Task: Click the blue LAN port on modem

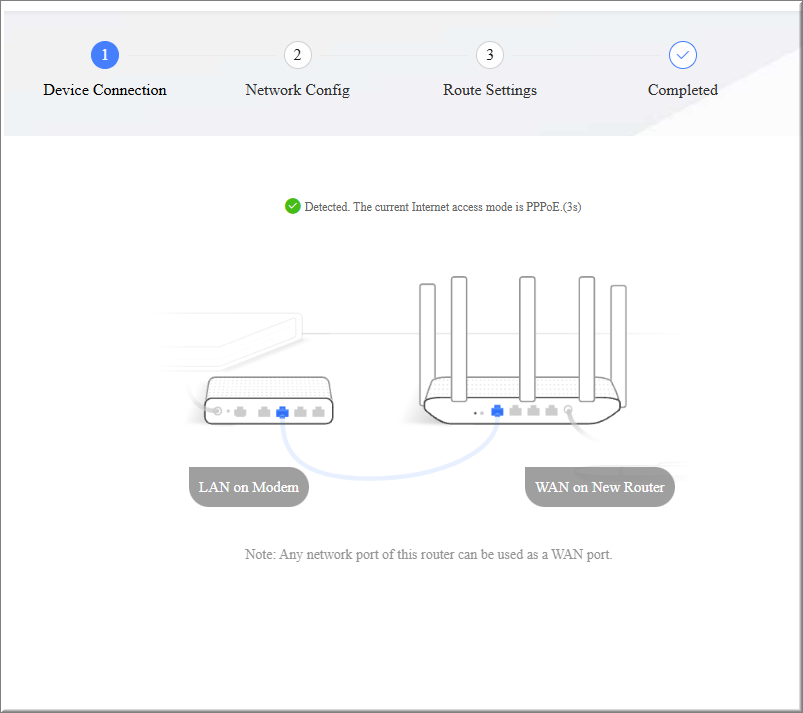Action: point(282,411)
